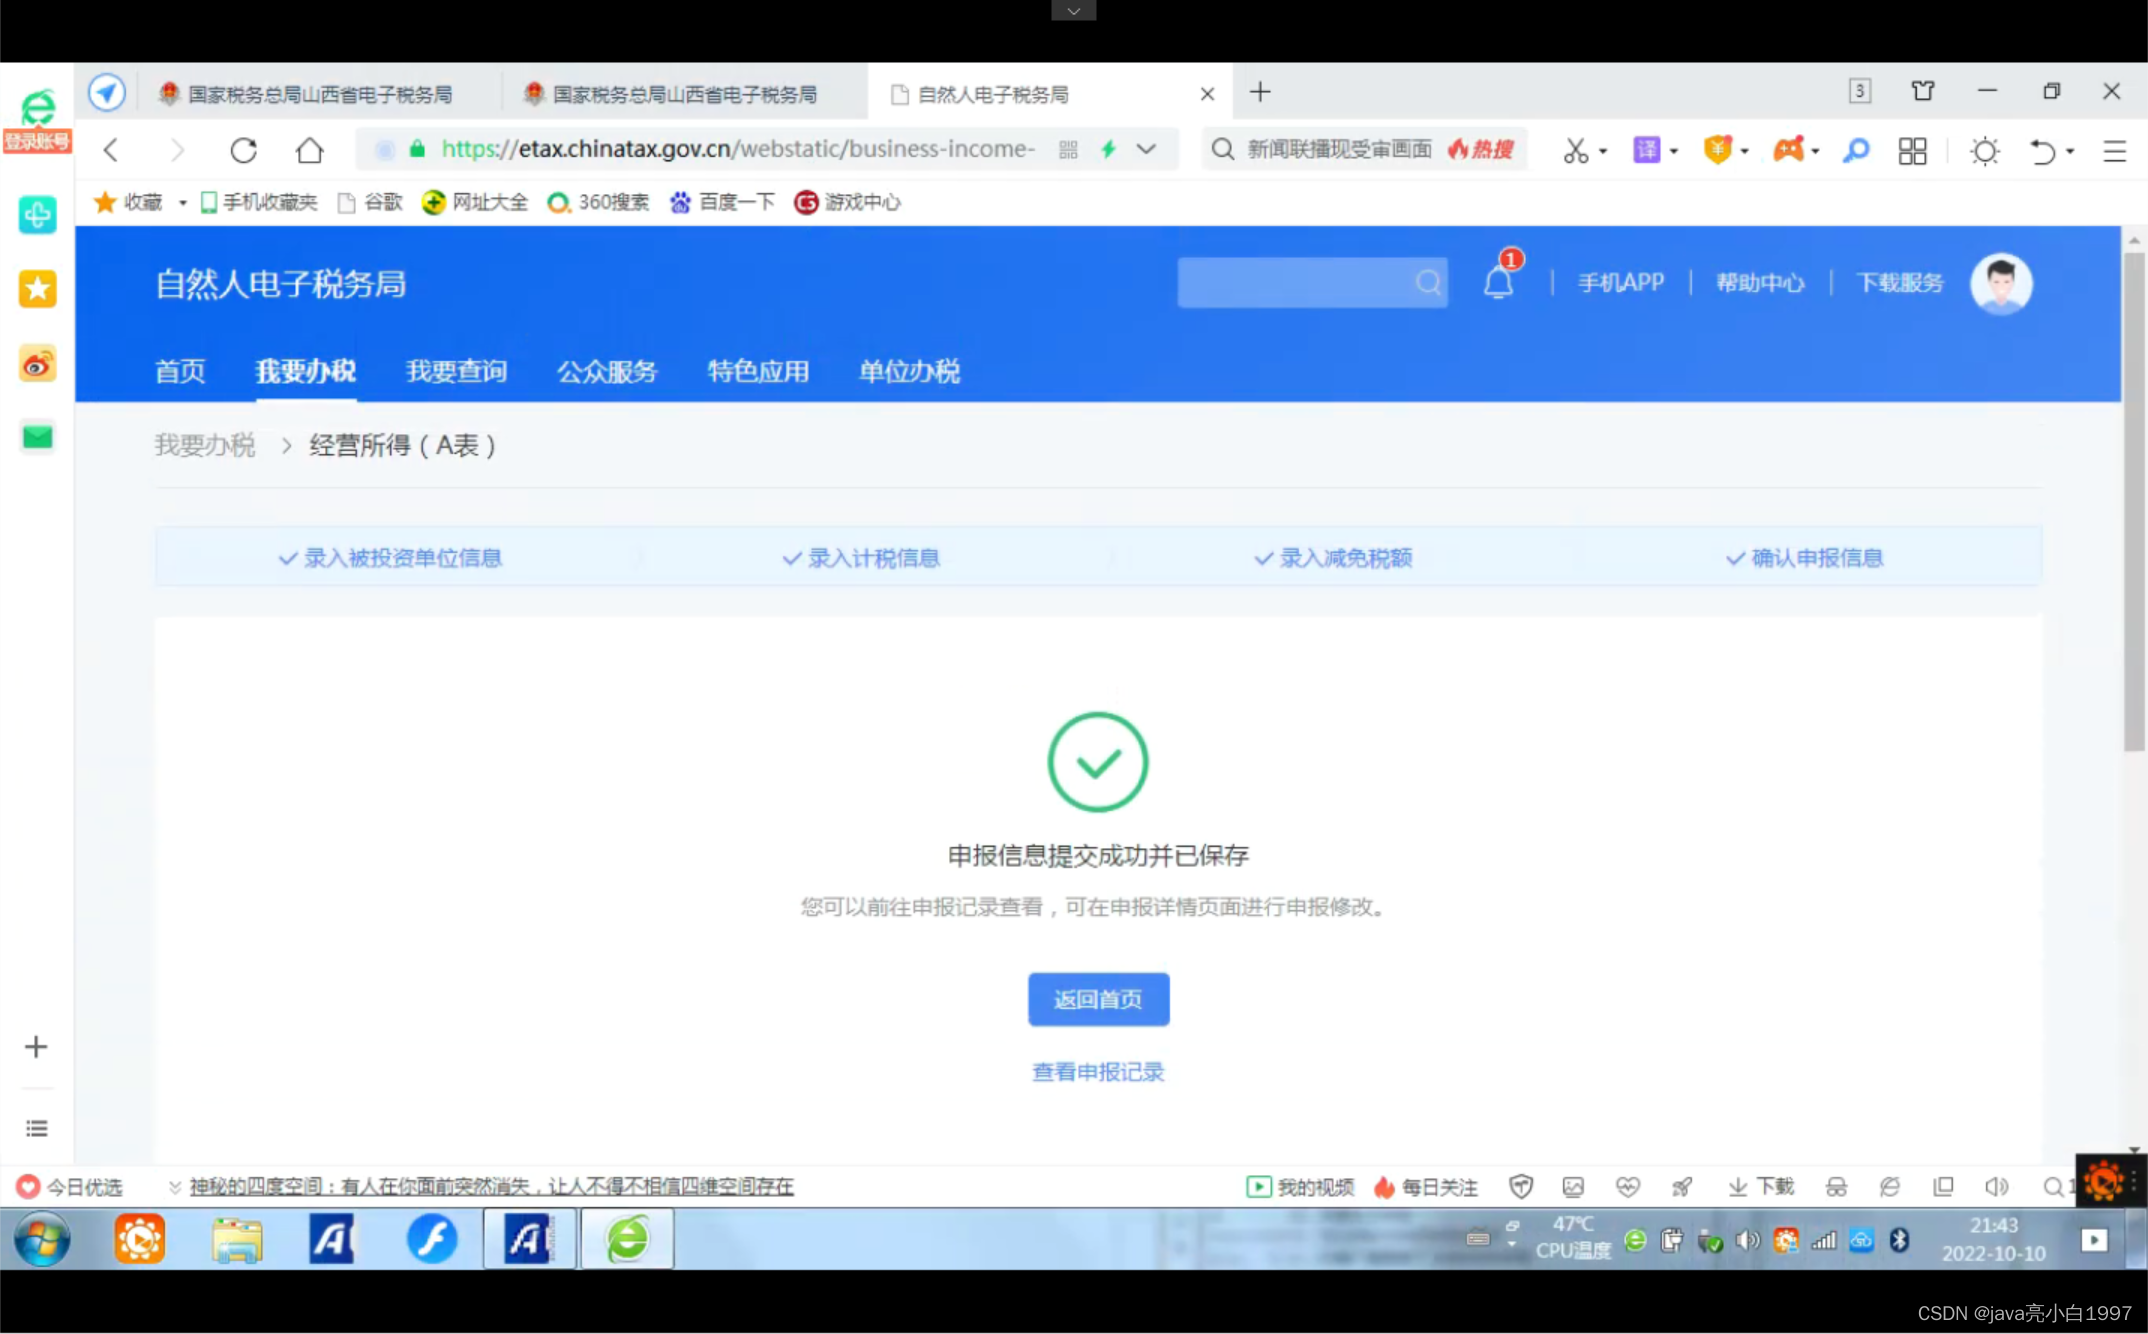Launch the browser icon from the taskbar

tap(627, 1239)
